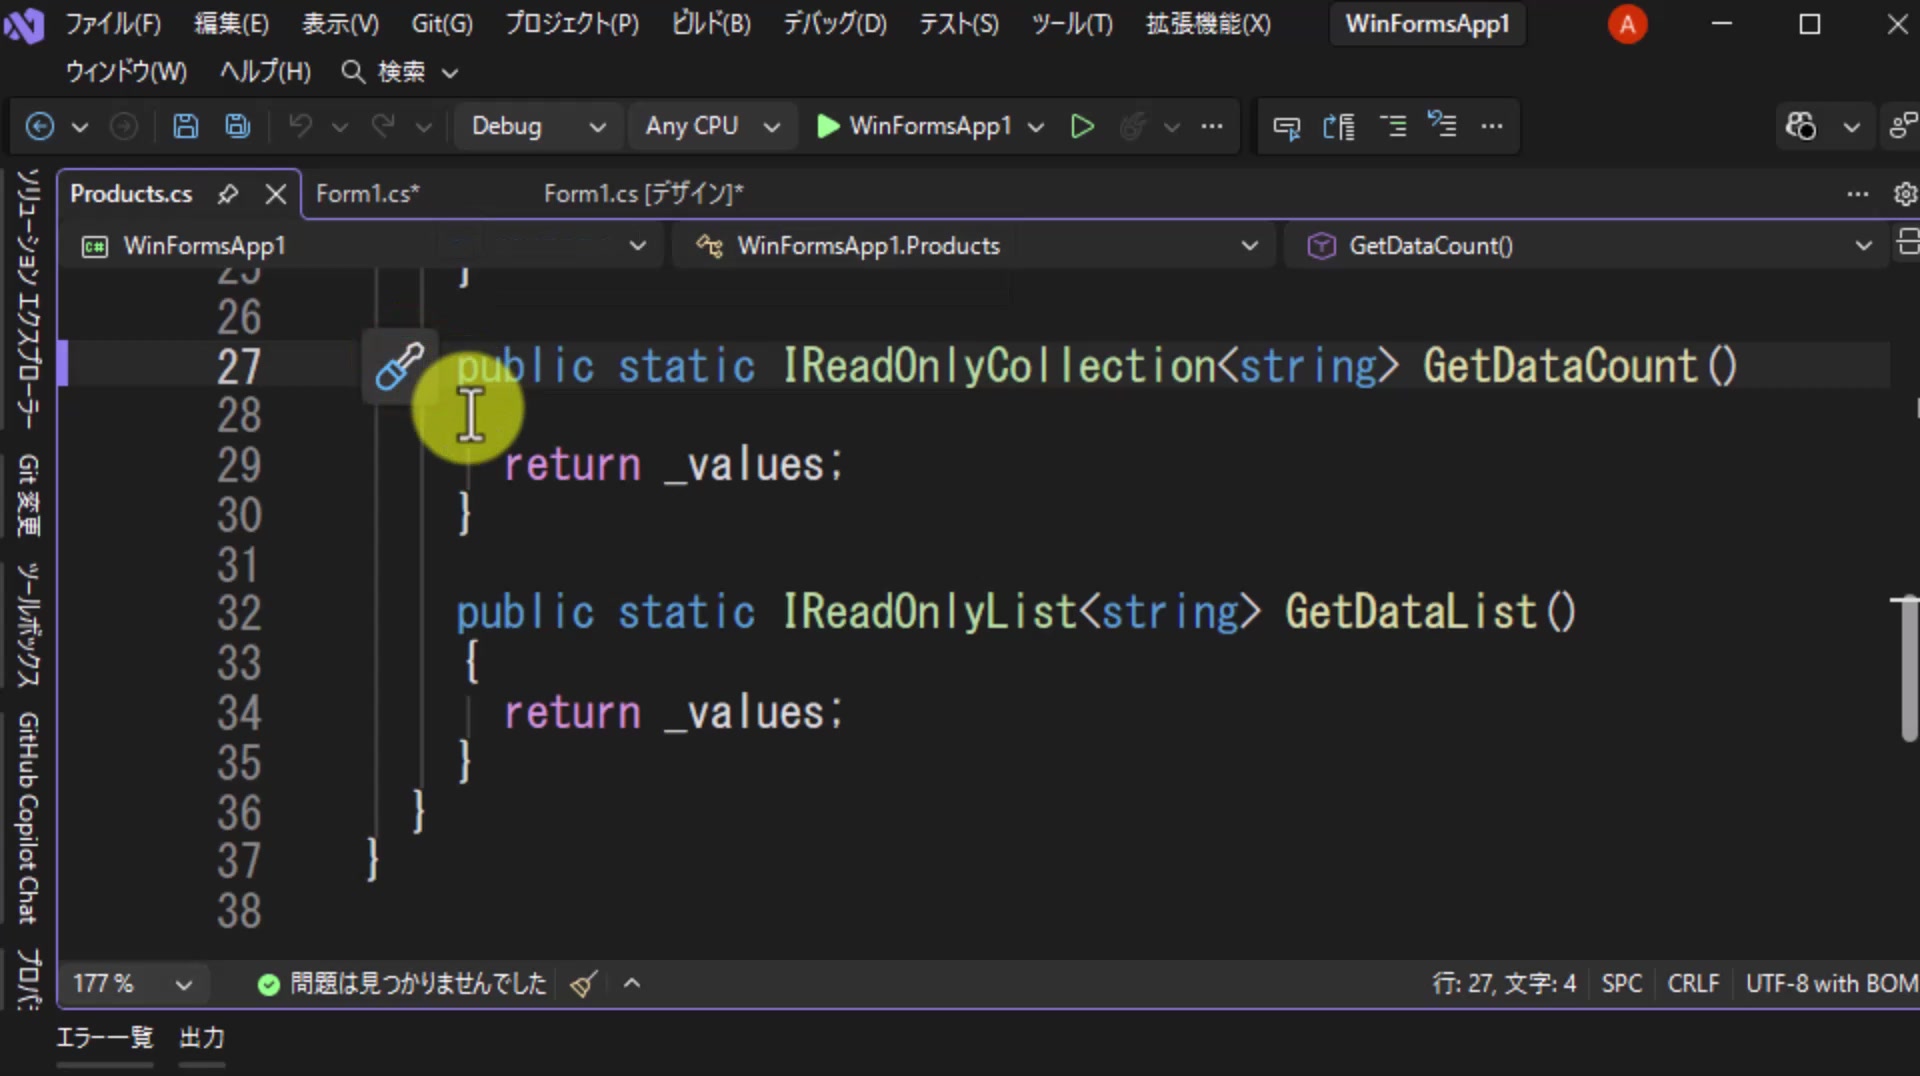The height and width of the screenshot is (1076, 1920).
Task: Open the Any CPU platform dropdown
Action: point(712,126)
